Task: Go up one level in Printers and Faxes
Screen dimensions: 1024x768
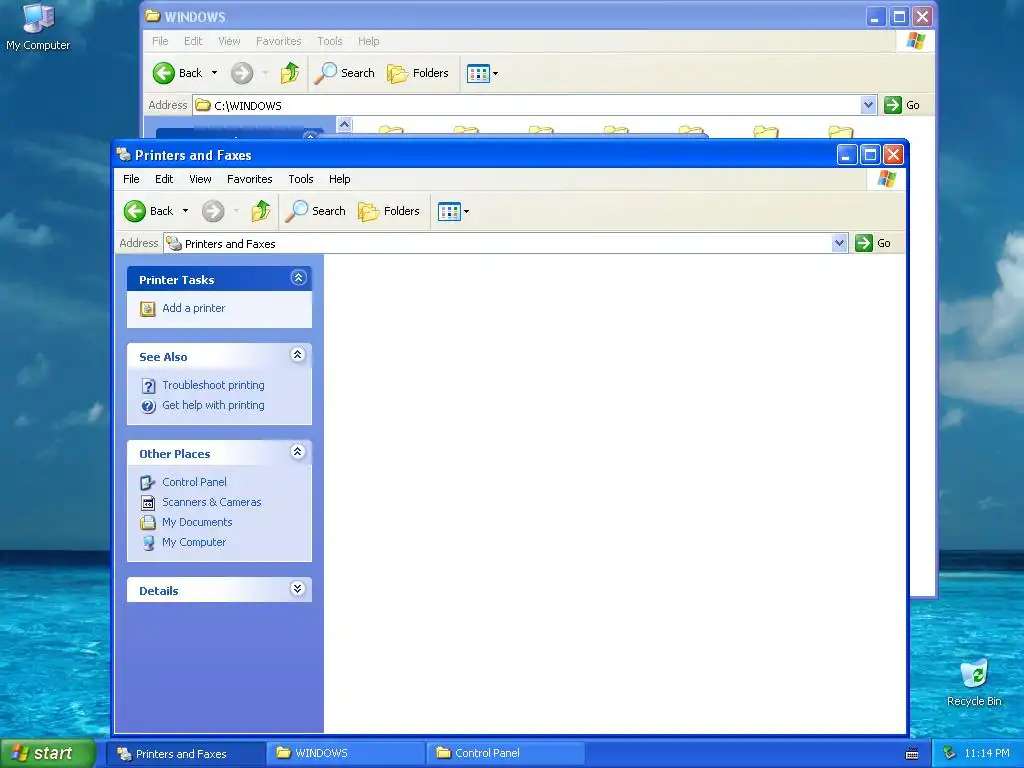Action: pos(261,211)
